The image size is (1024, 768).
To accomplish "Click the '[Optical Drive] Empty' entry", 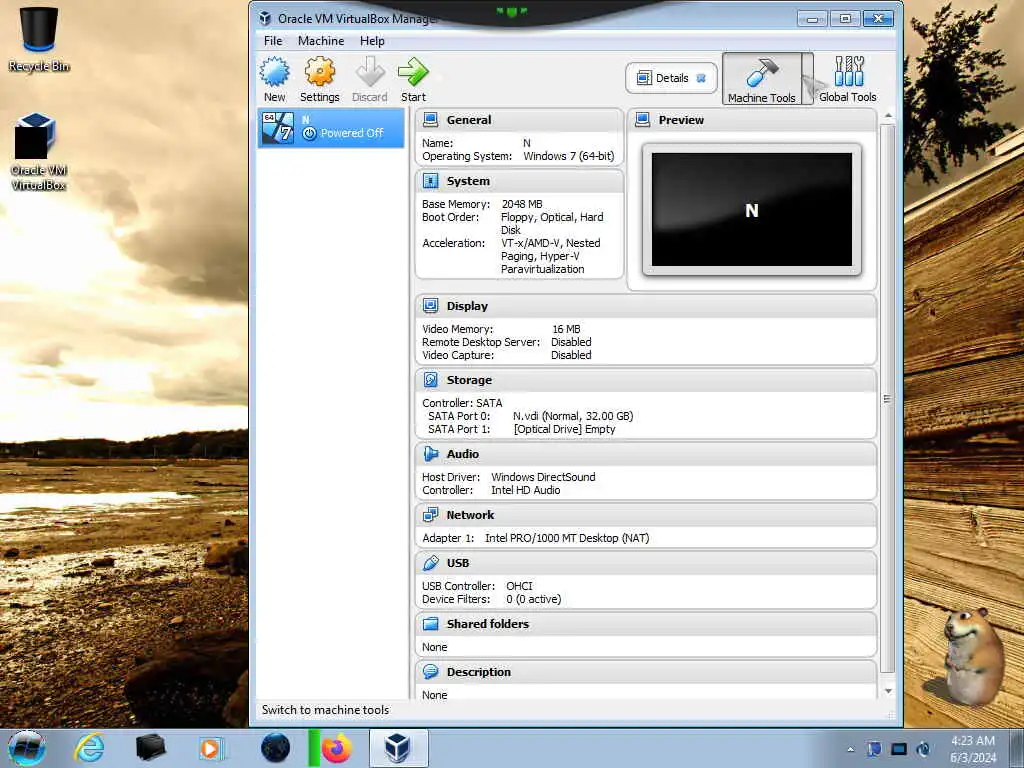I will pyautogui.click(x=564, y=429).
